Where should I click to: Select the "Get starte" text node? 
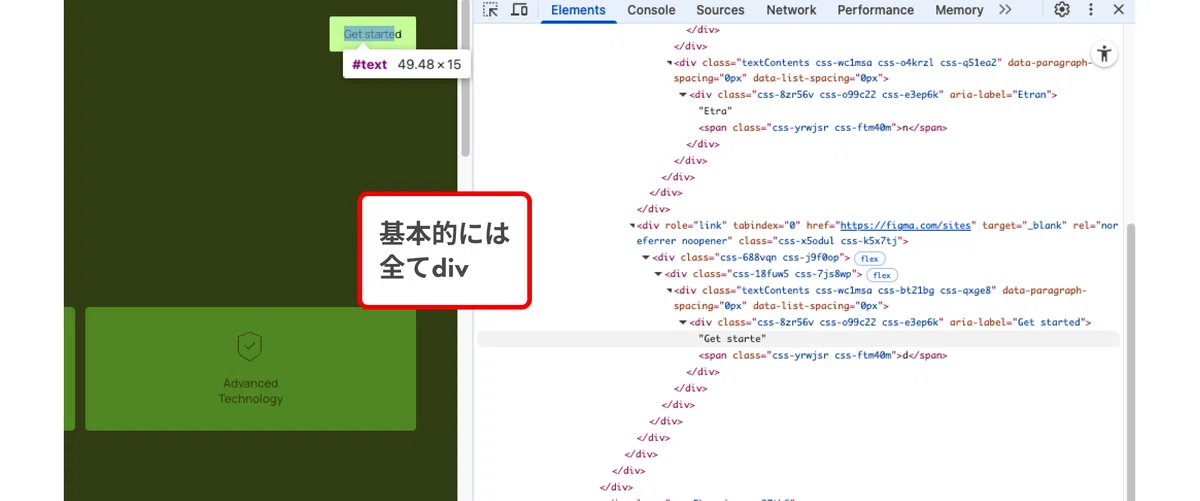[732, 339]
